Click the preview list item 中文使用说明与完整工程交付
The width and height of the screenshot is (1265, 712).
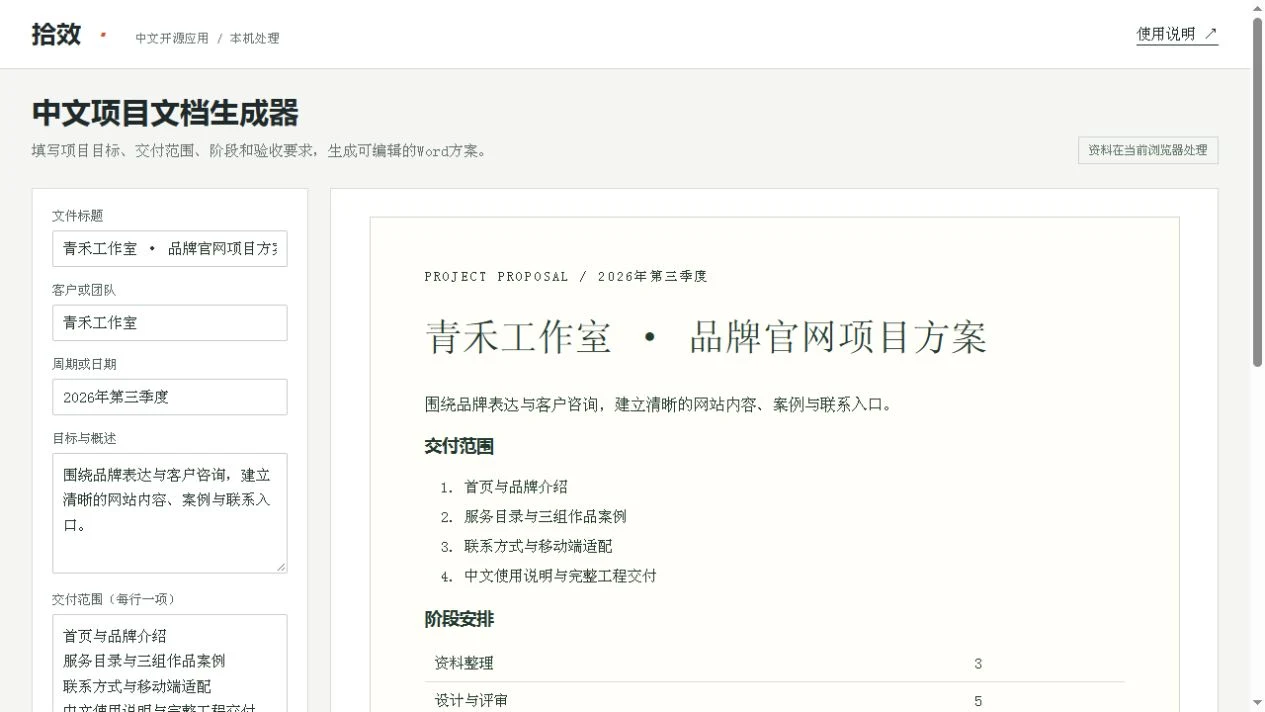[560, 576]
